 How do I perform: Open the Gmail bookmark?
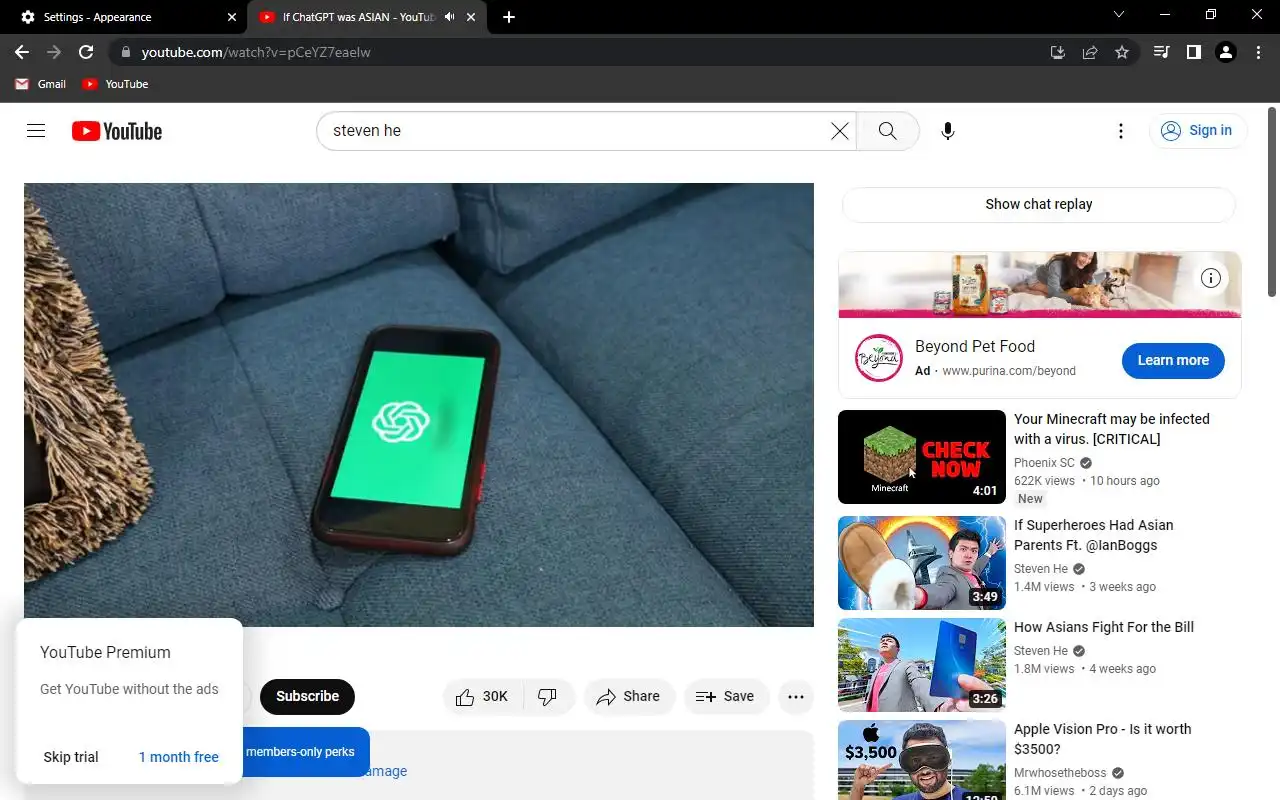pyautogui.click(x=40, y=84)
